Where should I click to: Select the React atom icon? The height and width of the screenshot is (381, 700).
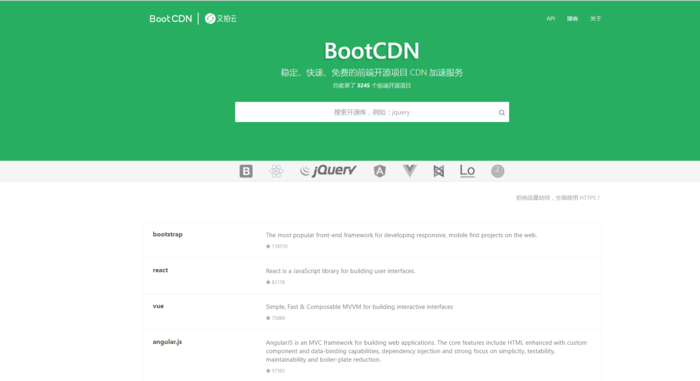[276, 171]
